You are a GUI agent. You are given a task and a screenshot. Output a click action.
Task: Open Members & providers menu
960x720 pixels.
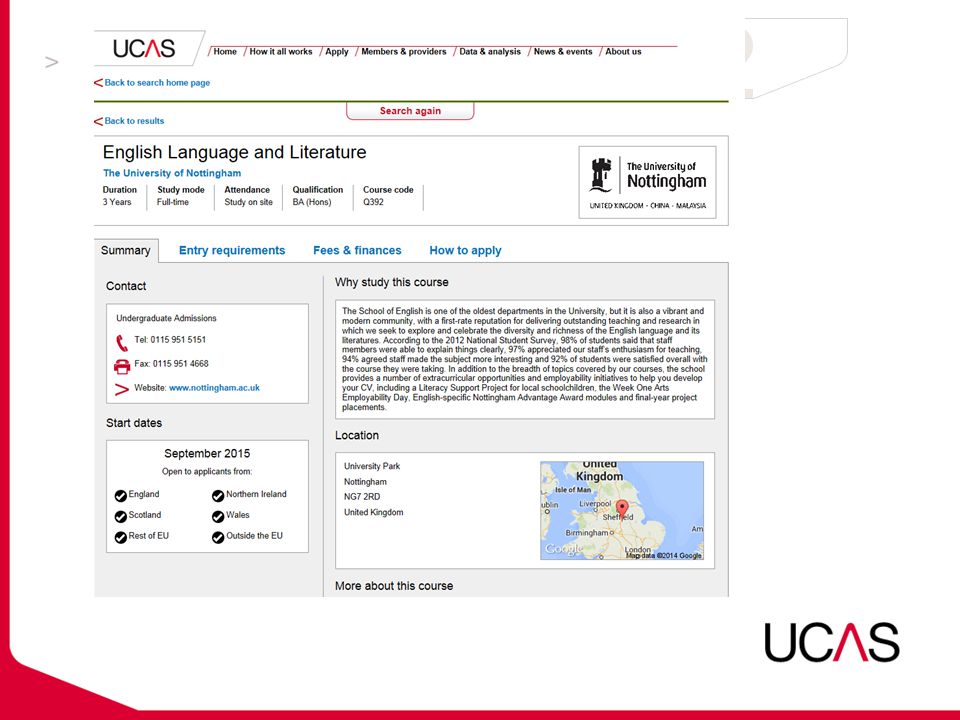(403, 51)
